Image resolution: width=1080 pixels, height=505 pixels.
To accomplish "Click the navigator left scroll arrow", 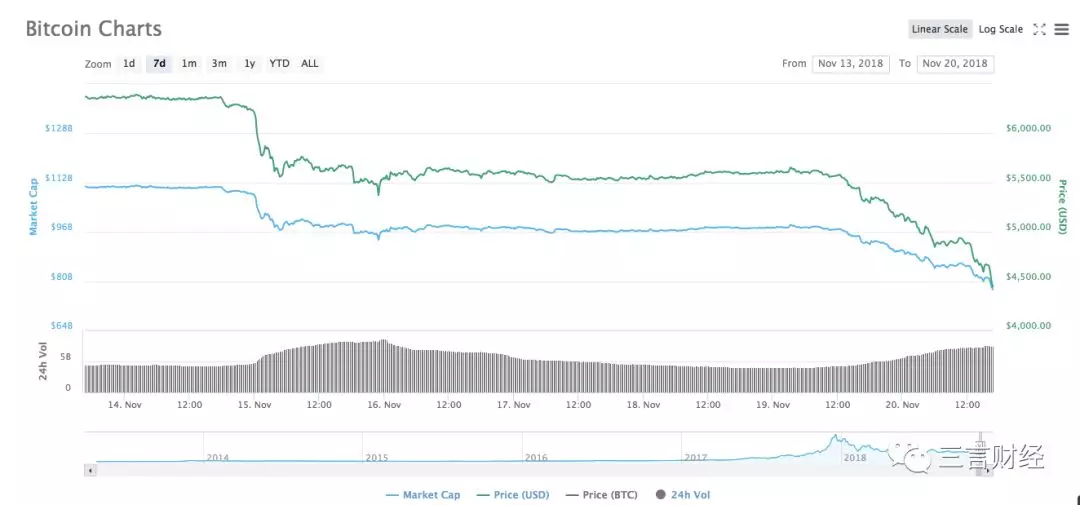I will (x=90, y=470).
